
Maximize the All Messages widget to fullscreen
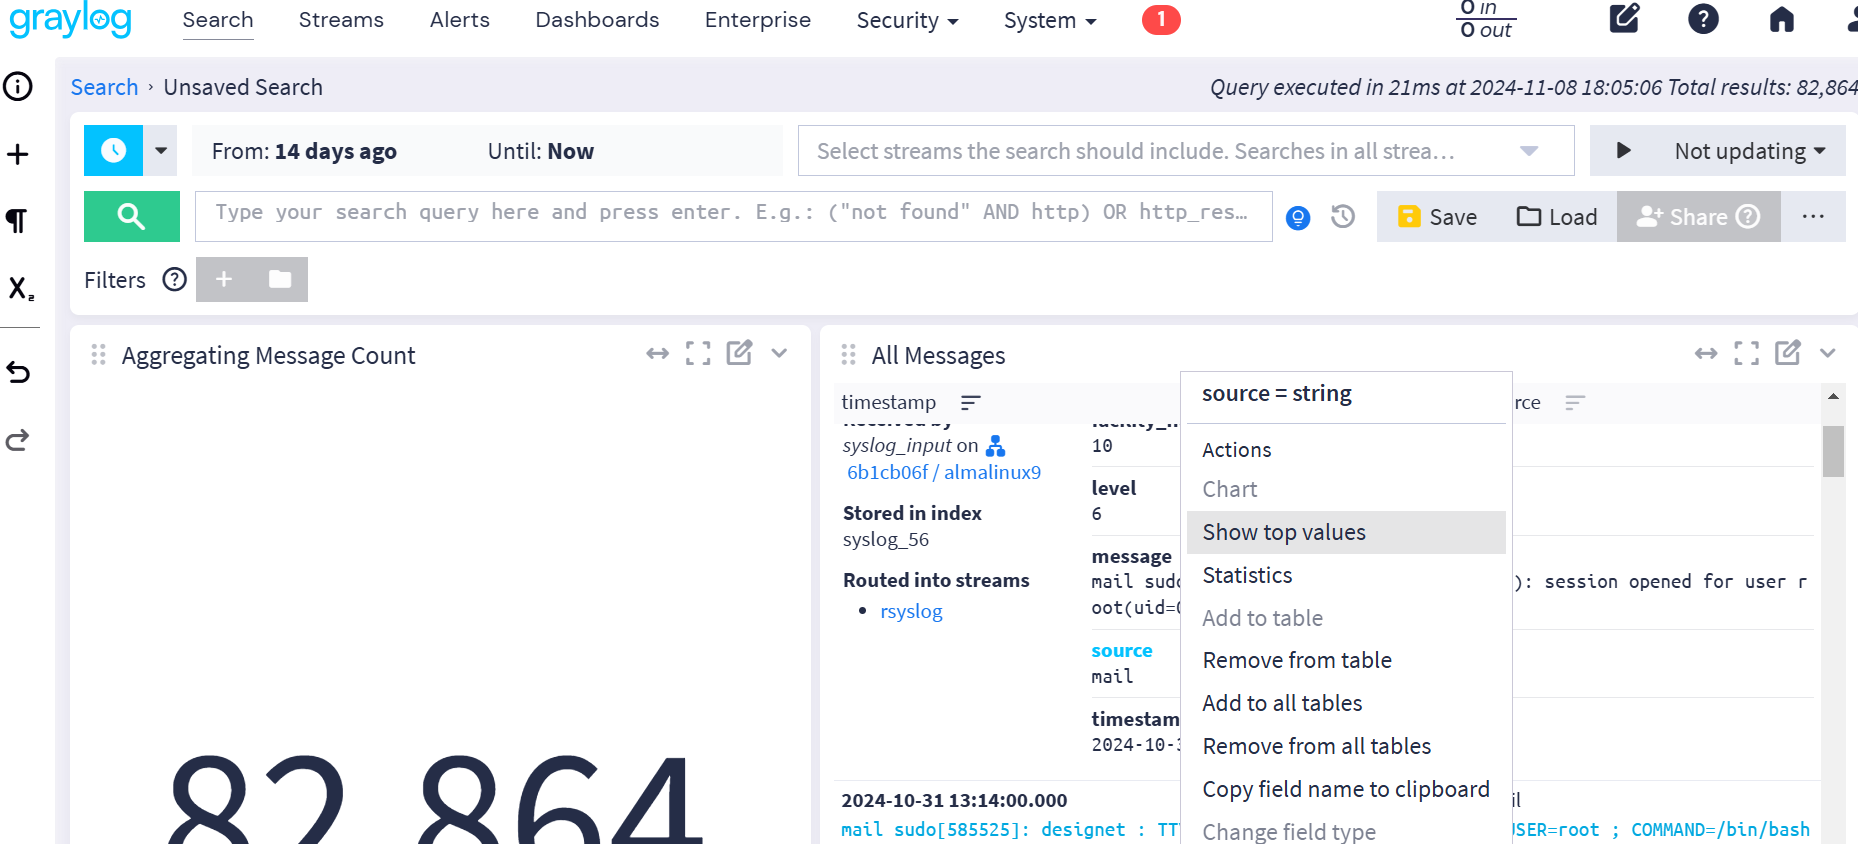[1746, 353]
